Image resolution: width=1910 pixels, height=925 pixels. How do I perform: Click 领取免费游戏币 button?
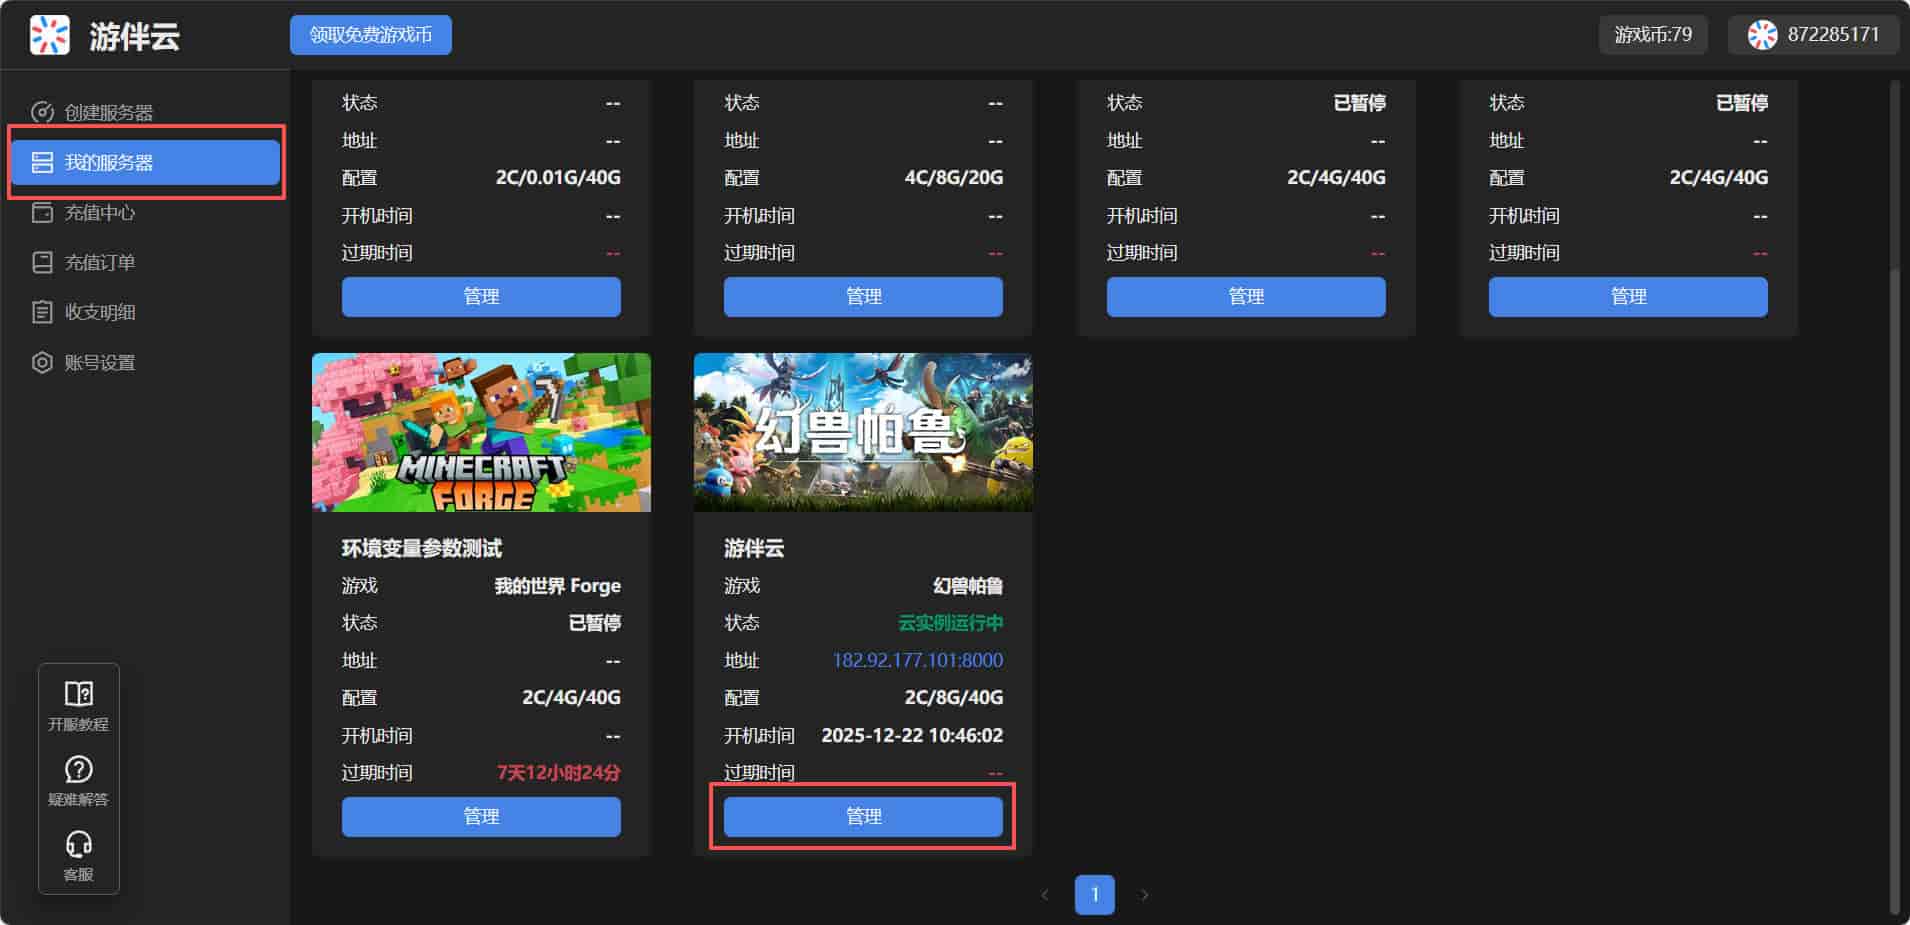(x=370, y=35)
